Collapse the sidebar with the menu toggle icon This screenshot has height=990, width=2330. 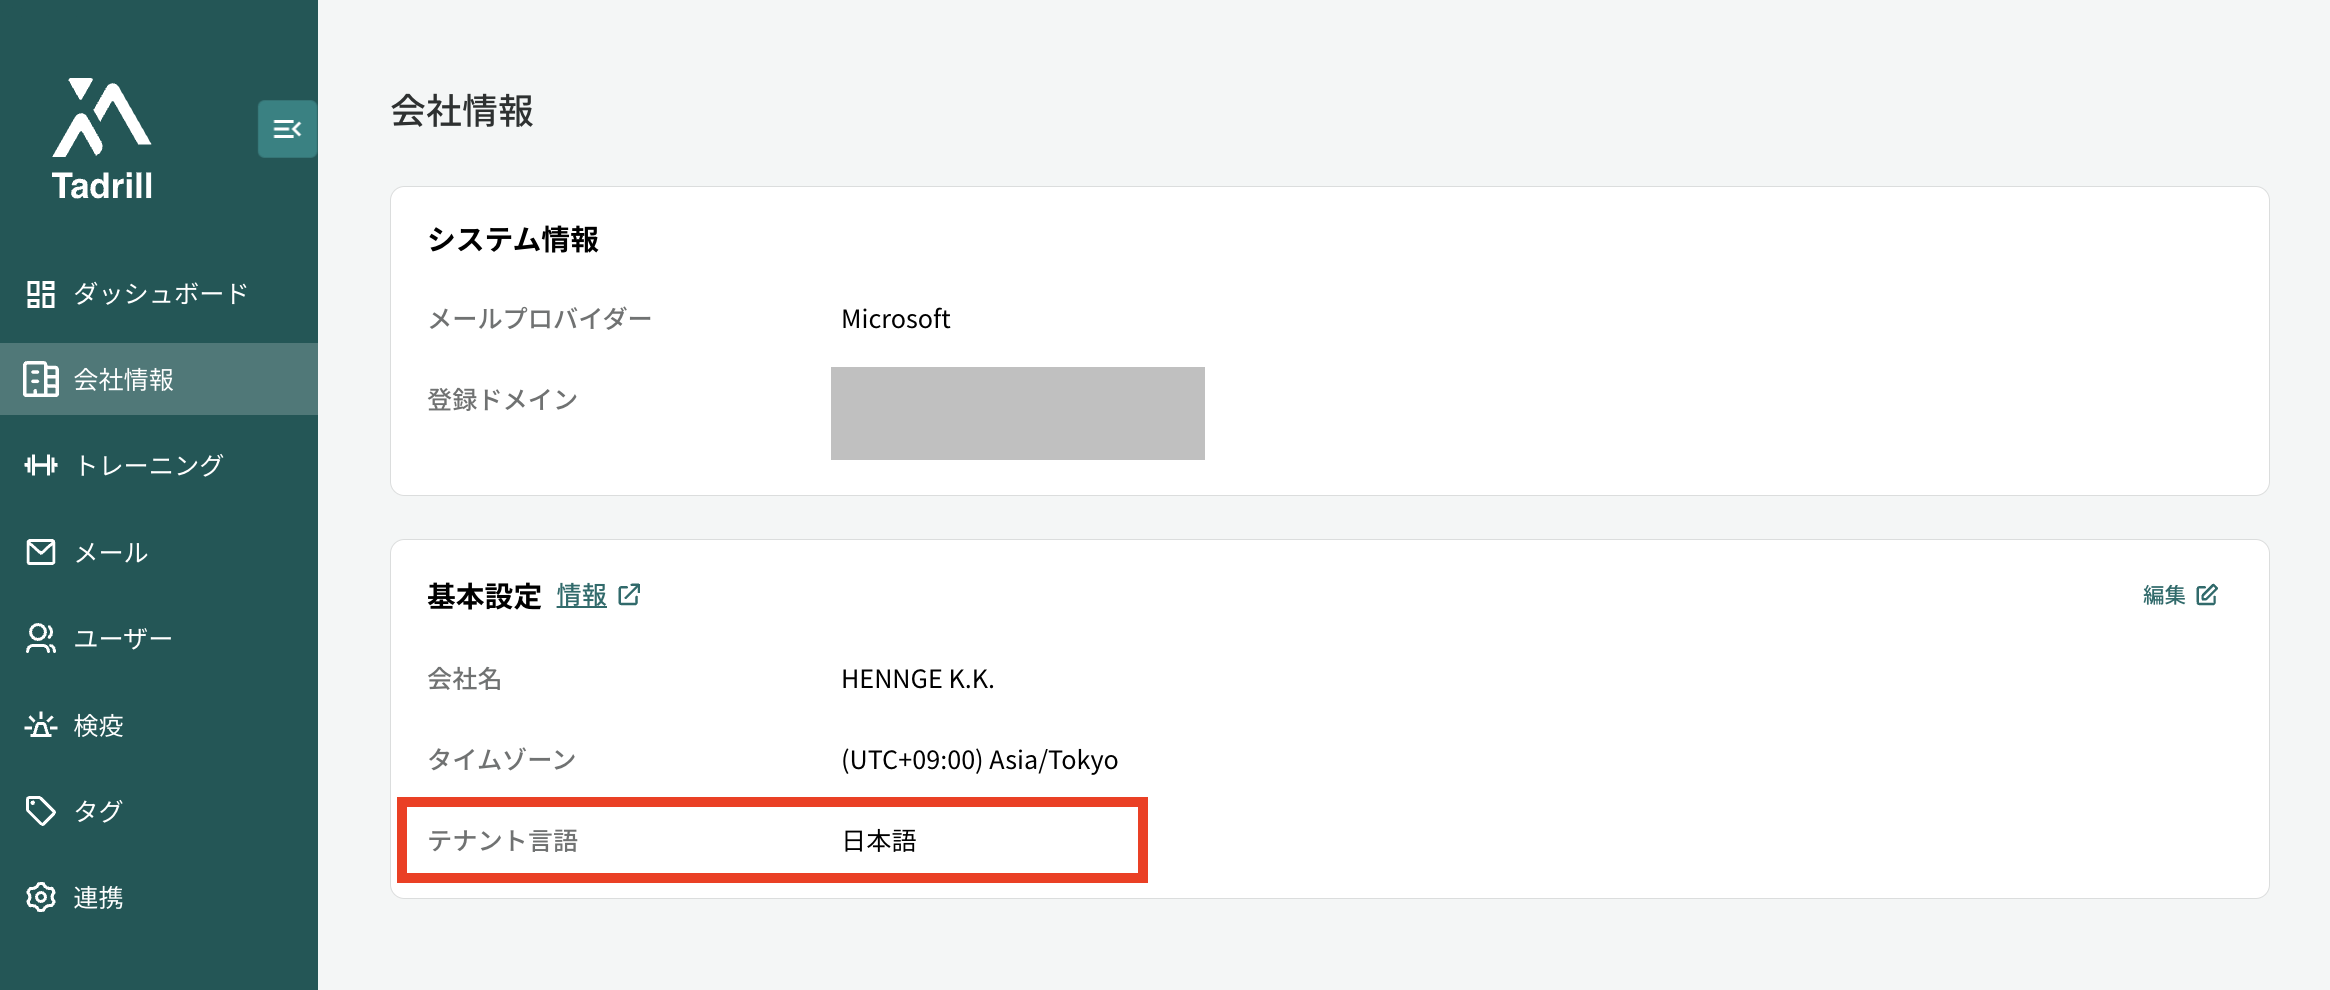287,129
